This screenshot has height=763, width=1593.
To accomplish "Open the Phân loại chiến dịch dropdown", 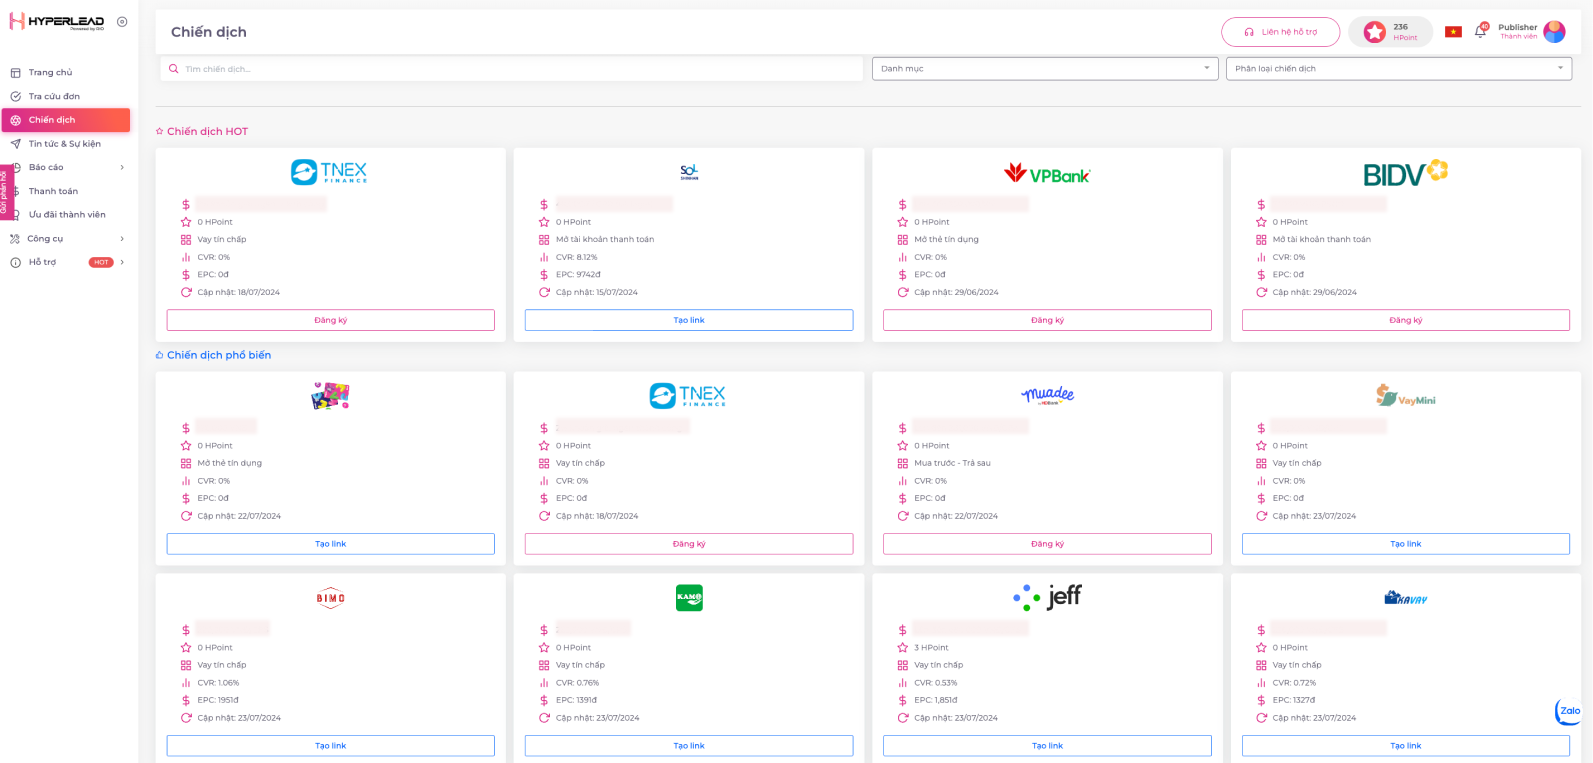I will [x=1399, y=69].
